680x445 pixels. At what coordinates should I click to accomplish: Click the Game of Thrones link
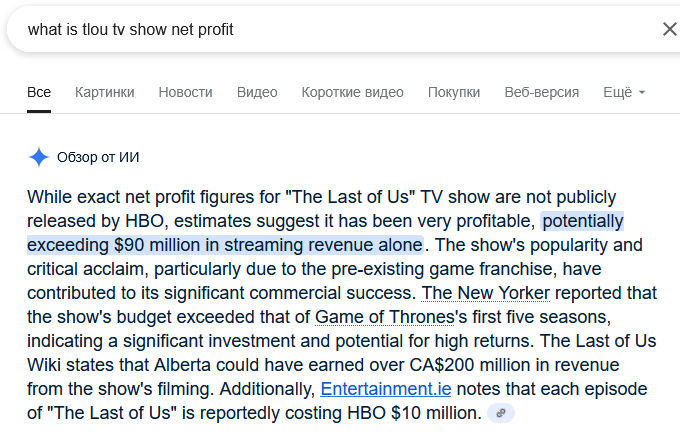point(385,317)
